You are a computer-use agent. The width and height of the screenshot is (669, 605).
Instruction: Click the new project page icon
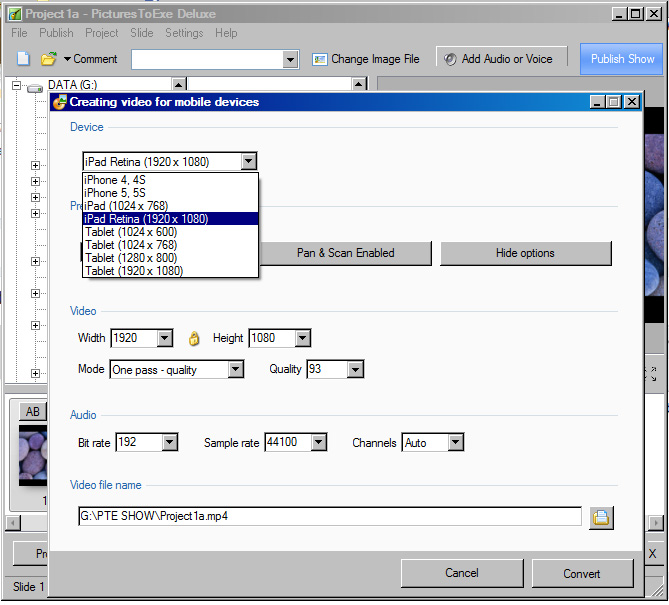pyautogui.click(x=24, y=59)
